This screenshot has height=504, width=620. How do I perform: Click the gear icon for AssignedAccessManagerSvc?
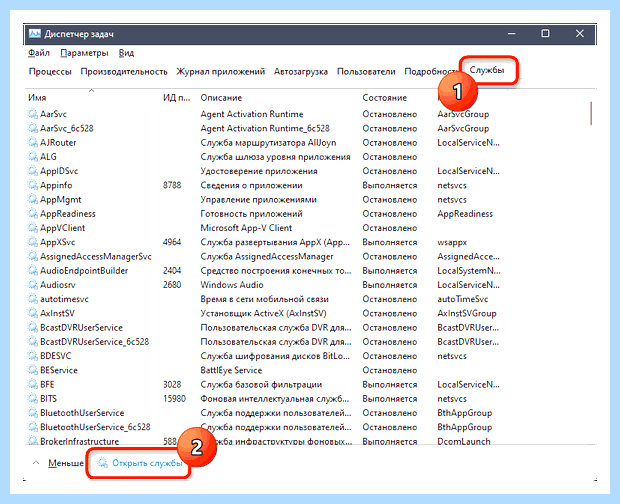tap(33, 256)
